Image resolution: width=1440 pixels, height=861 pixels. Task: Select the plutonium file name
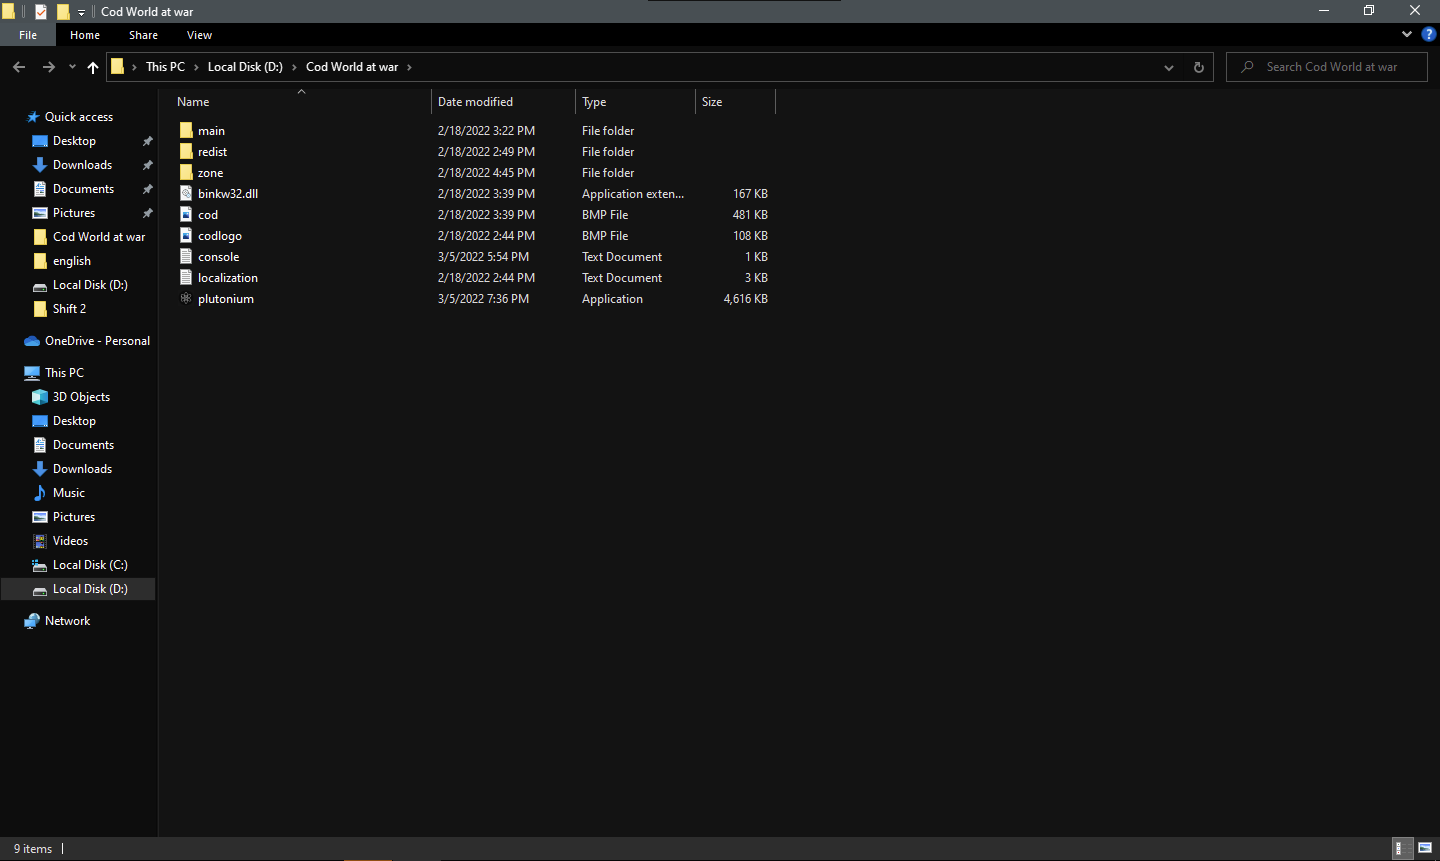coord(226,299)
